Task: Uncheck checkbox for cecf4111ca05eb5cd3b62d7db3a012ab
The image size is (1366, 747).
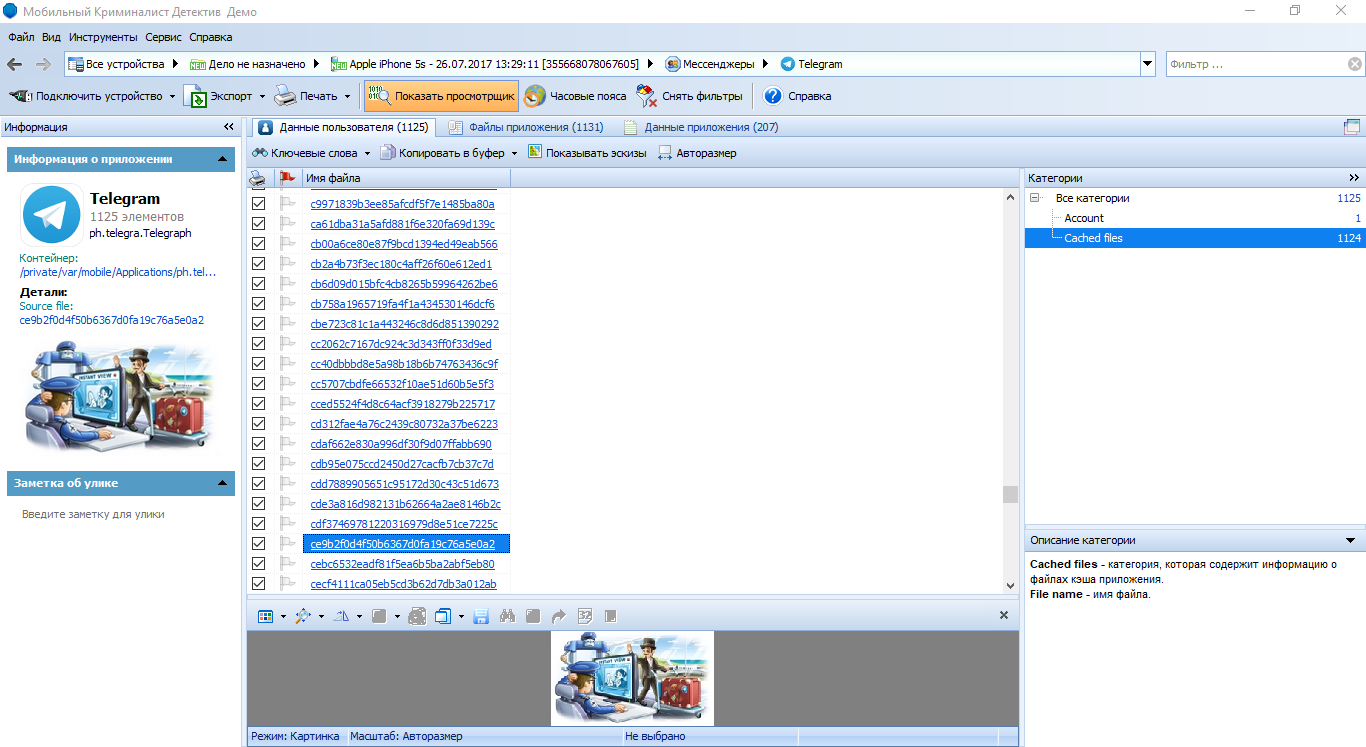Action: 259,583
